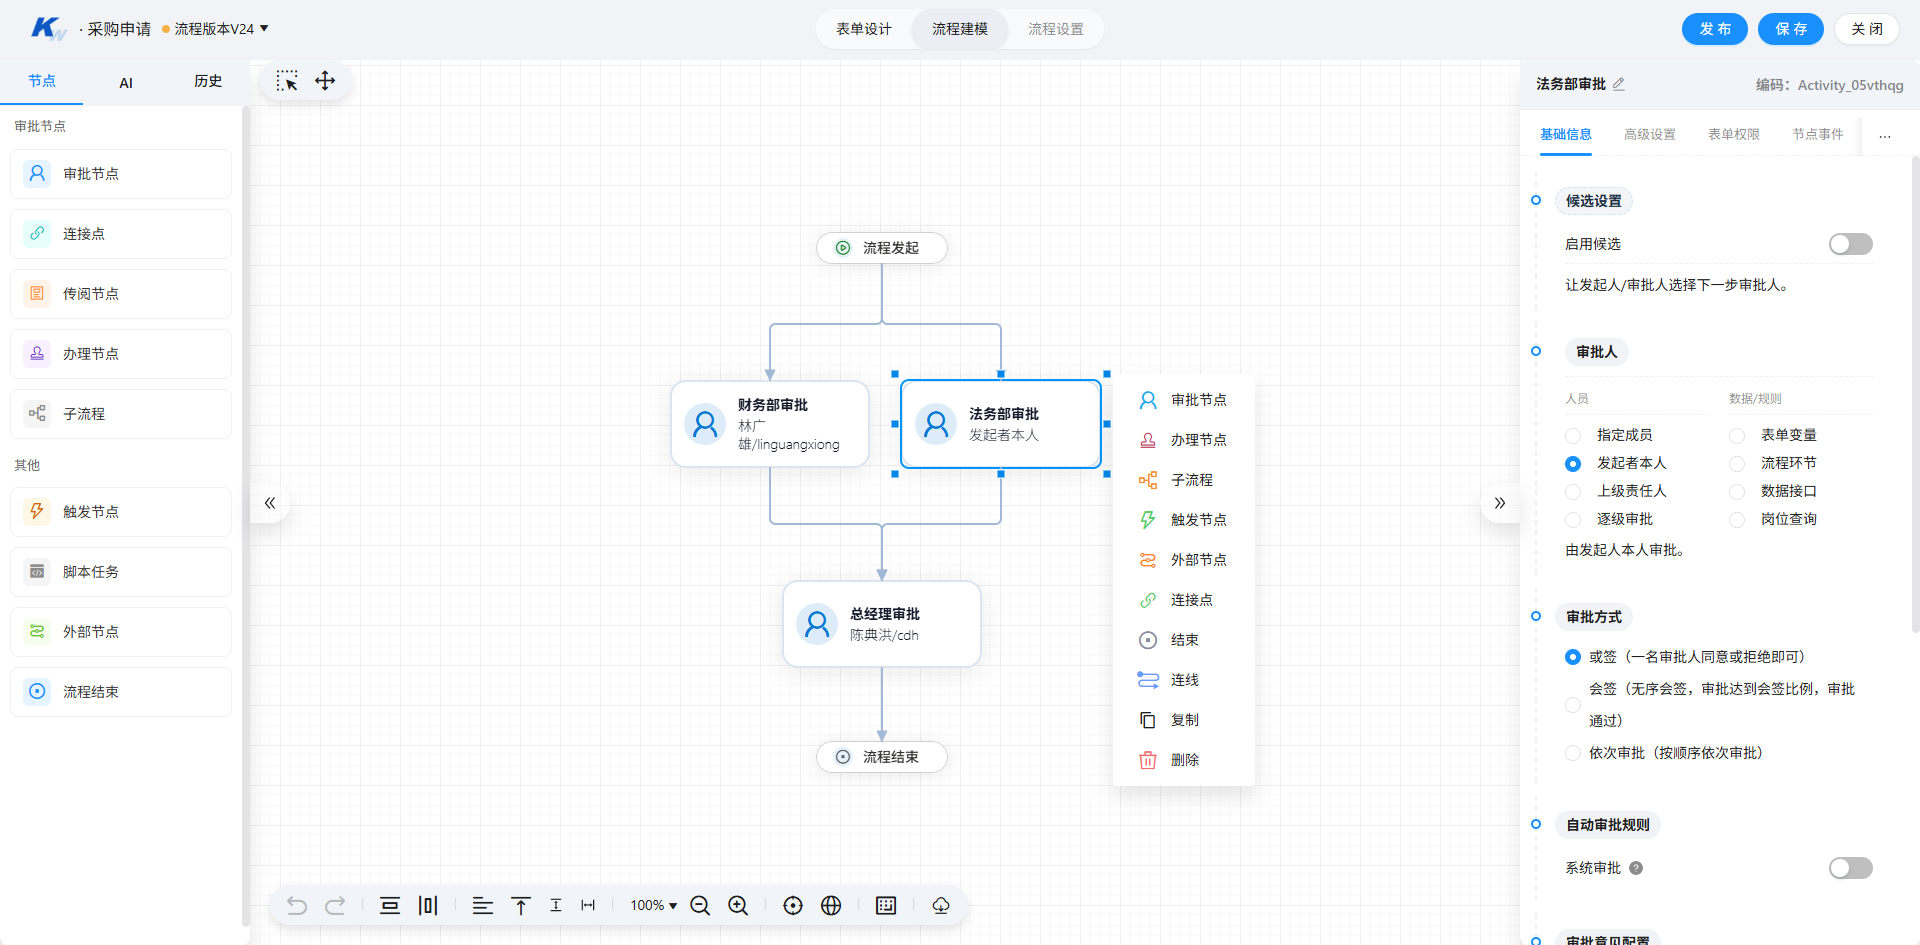Click the align top icon in toolbar
The width and height of the screenshot is (1920, 945).
521,905
